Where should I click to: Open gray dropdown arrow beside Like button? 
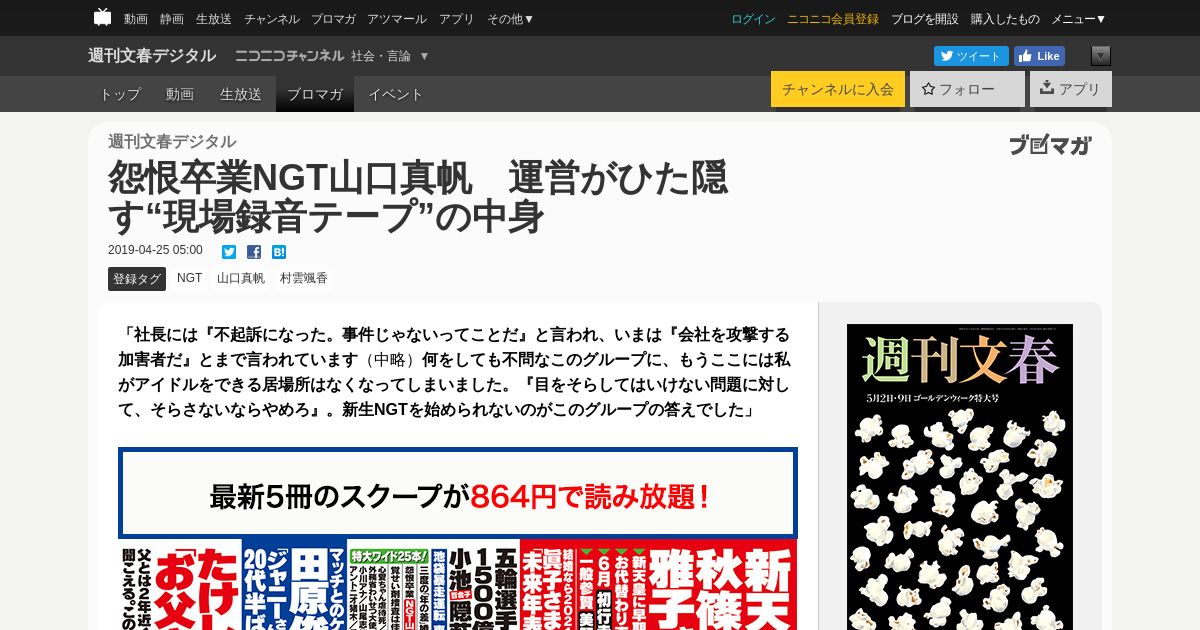(x=1101, y=56)
